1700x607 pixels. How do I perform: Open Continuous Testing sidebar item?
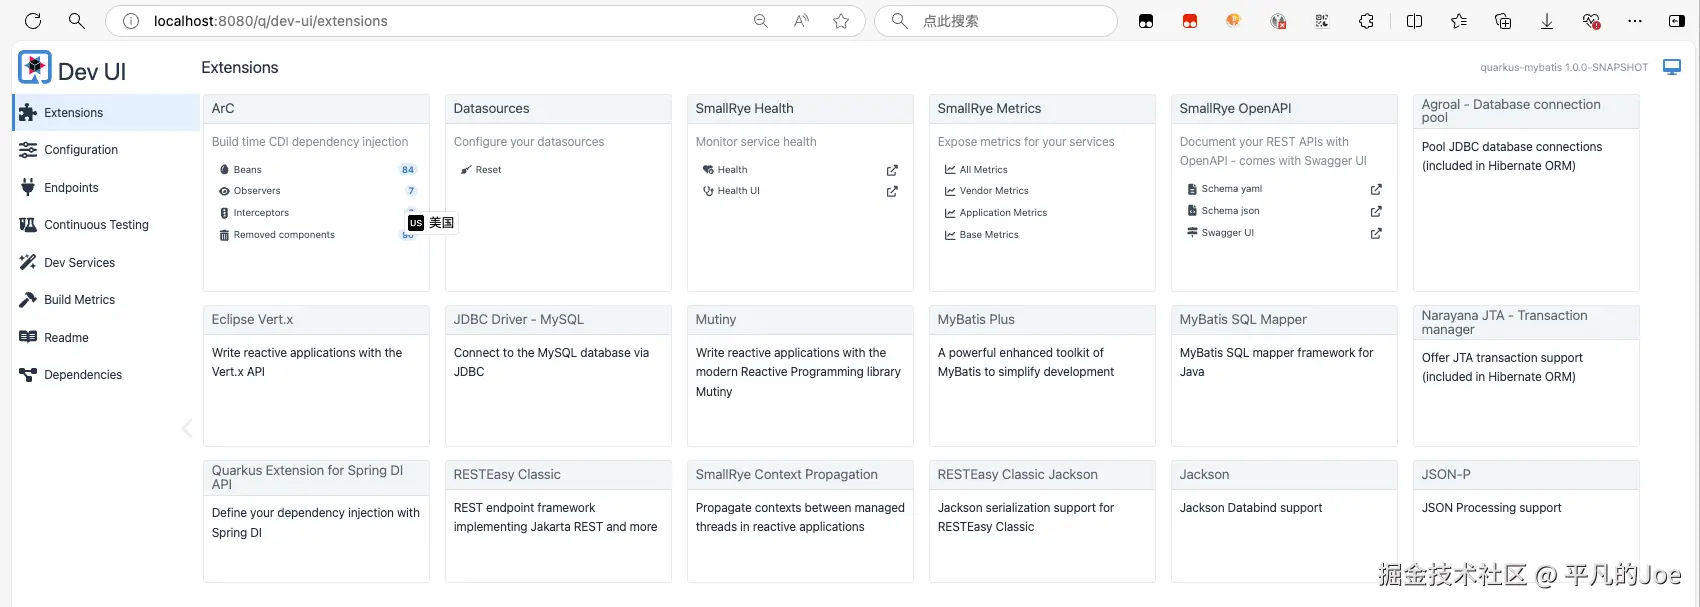[x=106, y=225]
